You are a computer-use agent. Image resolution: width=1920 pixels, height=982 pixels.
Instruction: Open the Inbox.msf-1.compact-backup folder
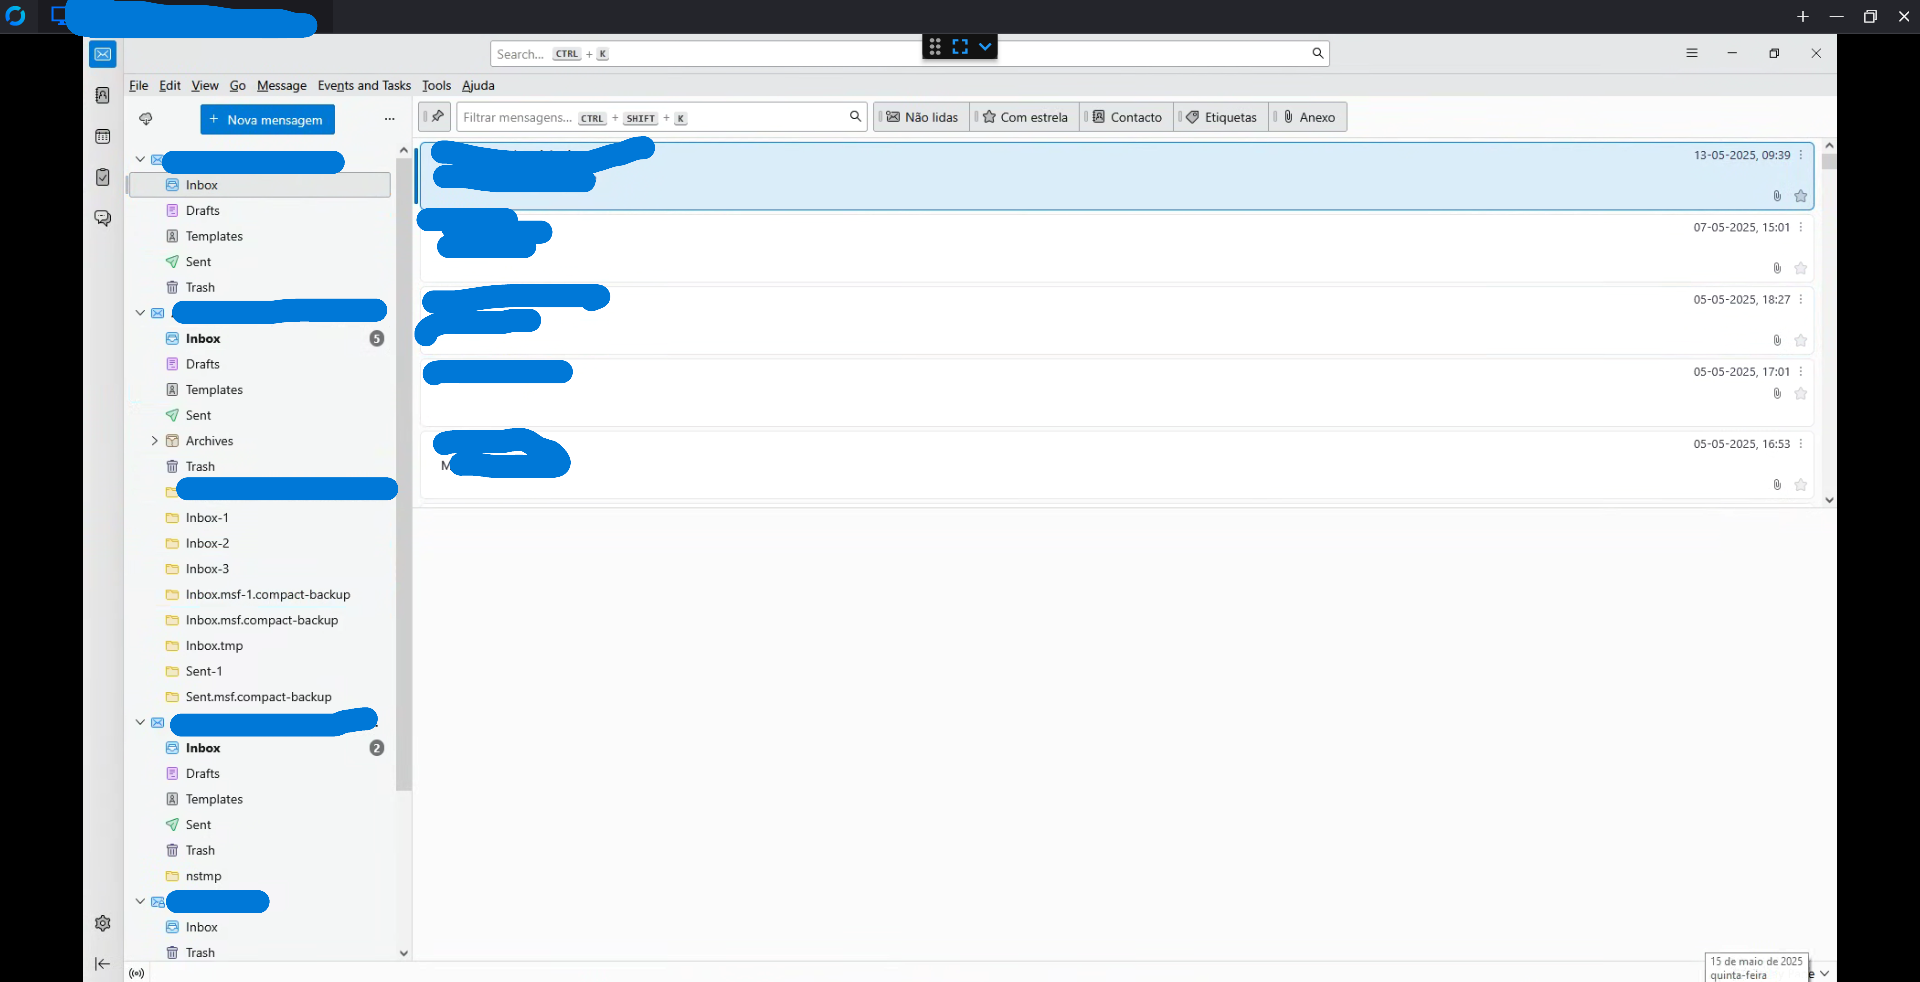pyautogui.click(x=260, y=595)
